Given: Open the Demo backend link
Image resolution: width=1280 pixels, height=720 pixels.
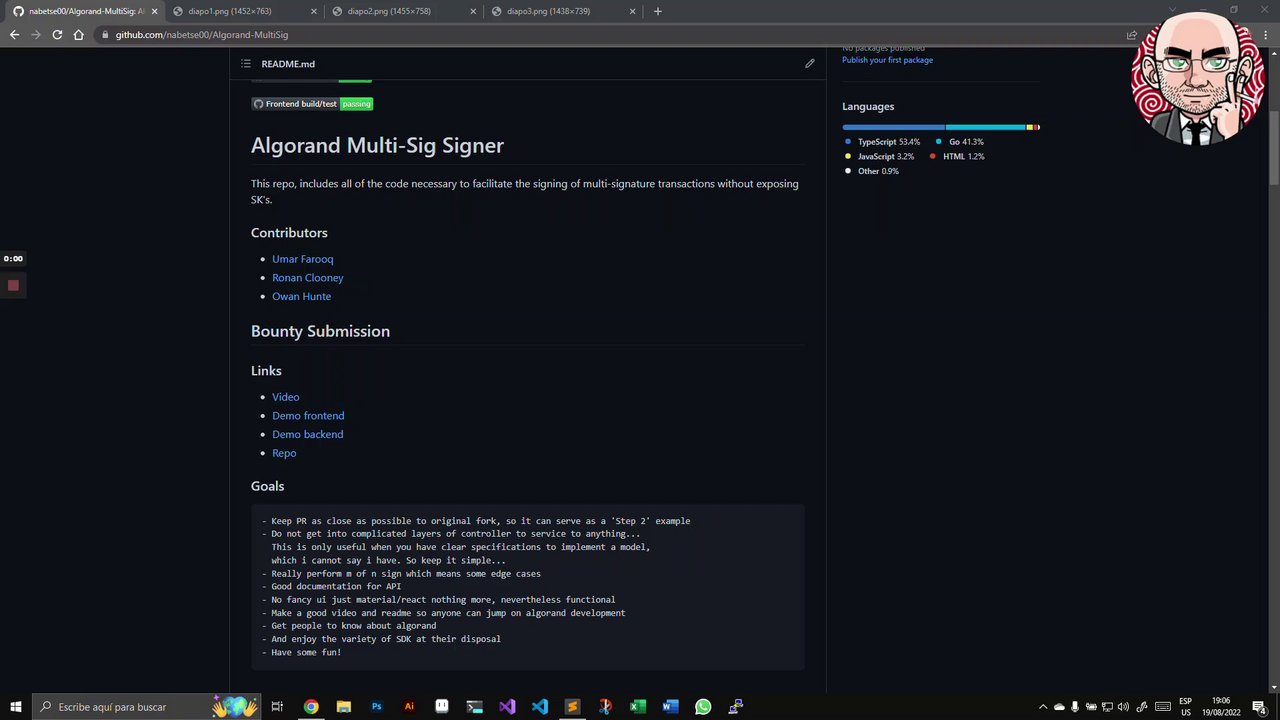Looking at the screenshot, I should coord(307,434).
